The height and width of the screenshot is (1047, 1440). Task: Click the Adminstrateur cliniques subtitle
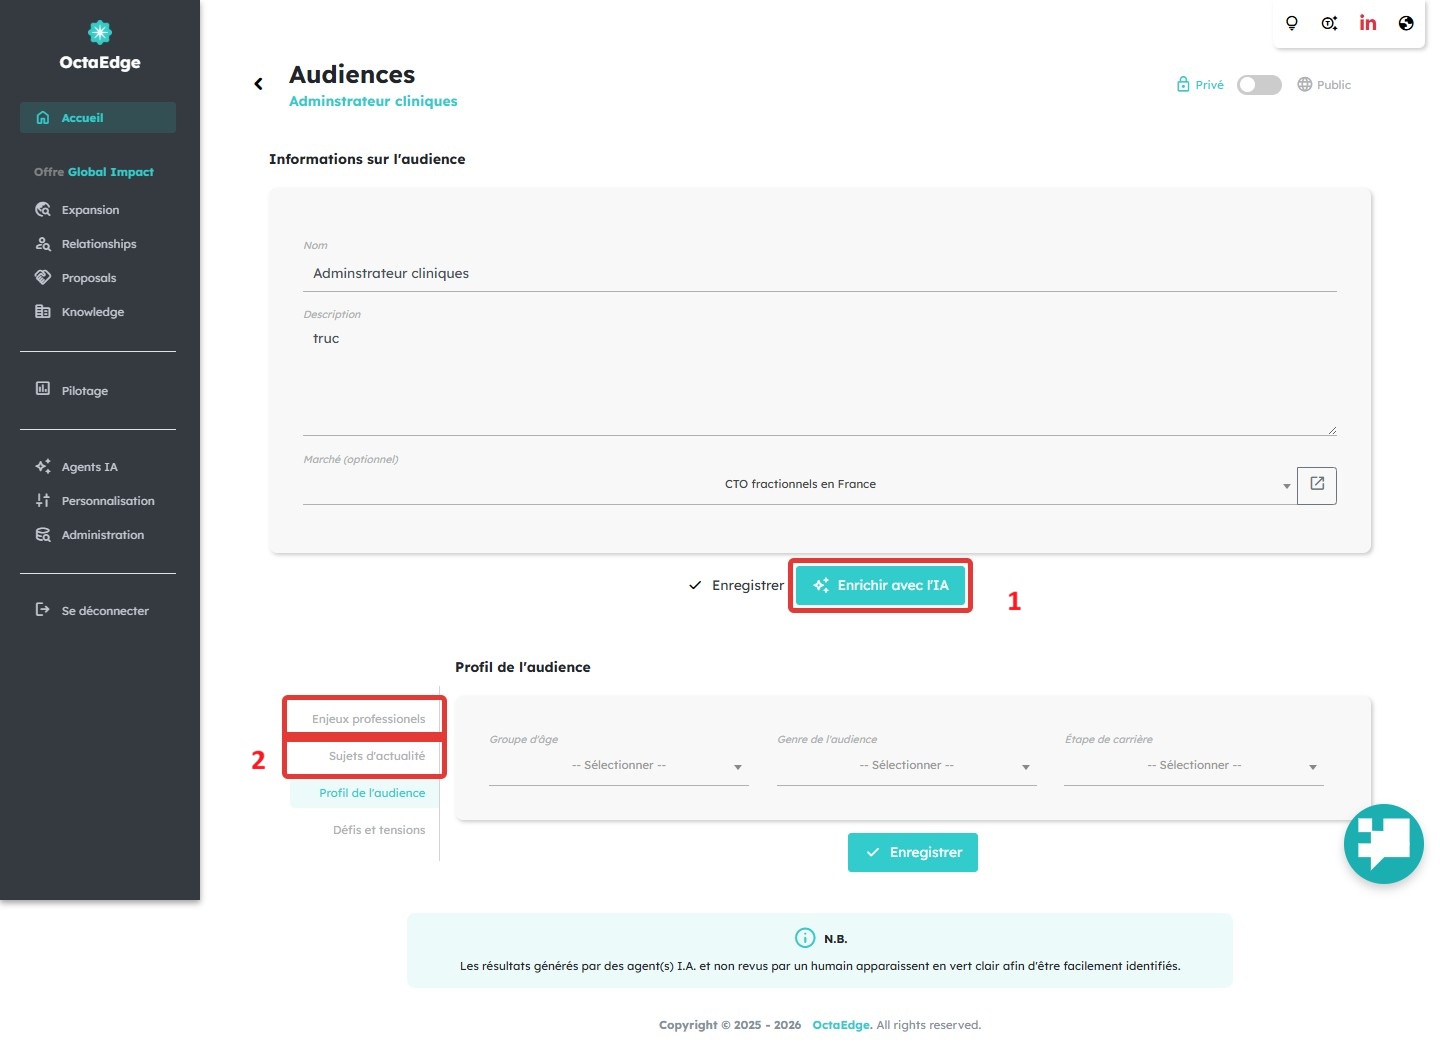(x=373, y=101)
